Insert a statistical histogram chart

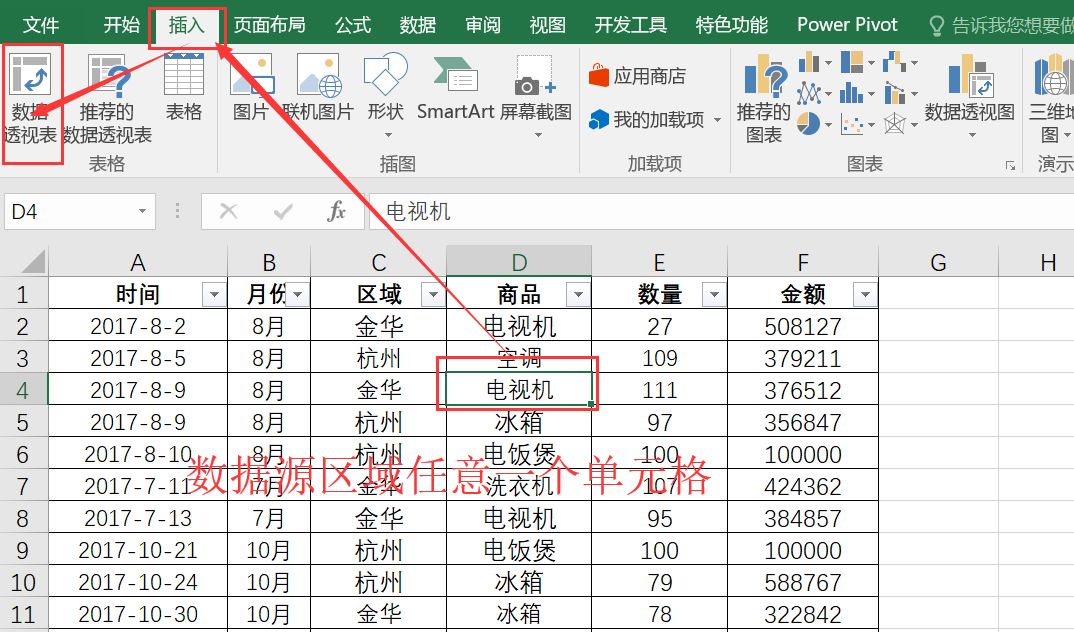(852, 93)
